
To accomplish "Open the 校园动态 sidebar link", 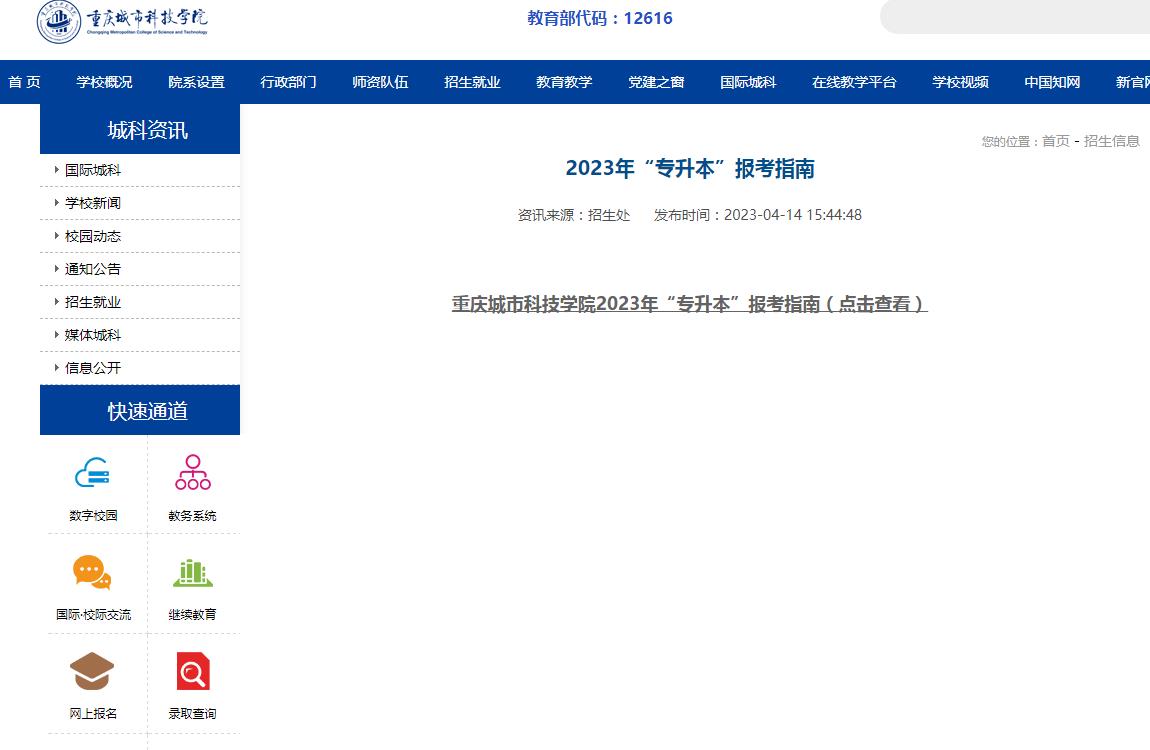I will [92, 236].
